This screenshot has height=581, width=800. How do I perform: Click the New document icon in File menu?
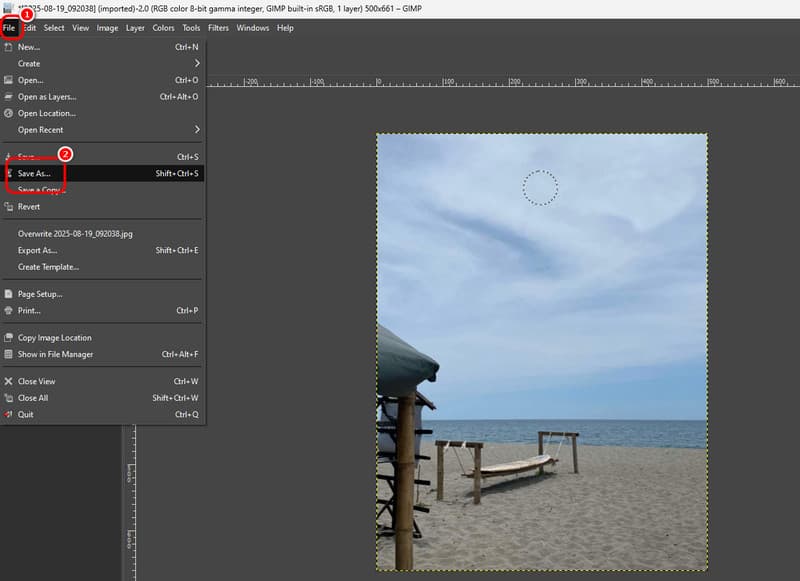pos(8,47)
